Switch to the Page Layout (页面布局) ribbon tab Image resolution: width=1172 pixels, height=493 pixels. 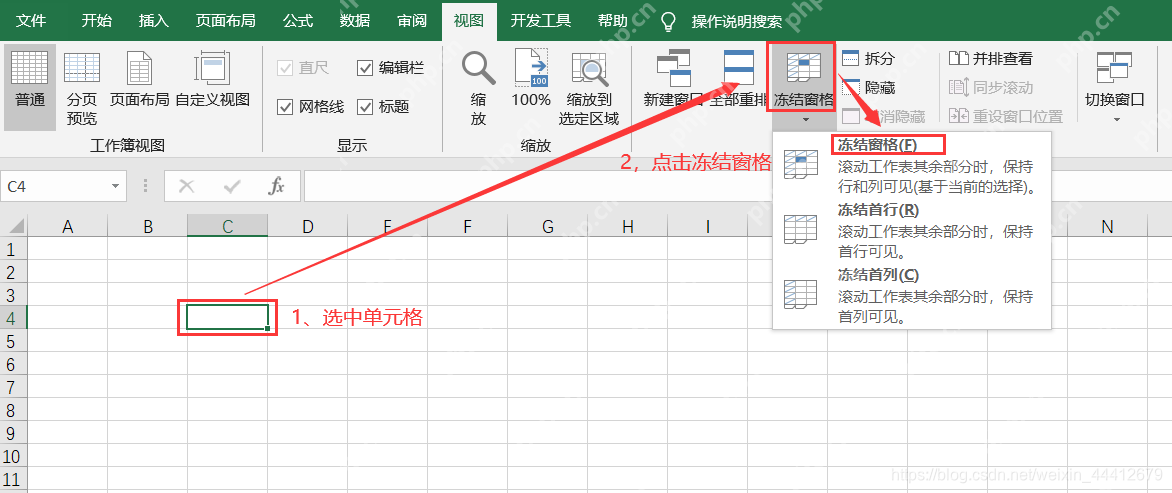225,21
